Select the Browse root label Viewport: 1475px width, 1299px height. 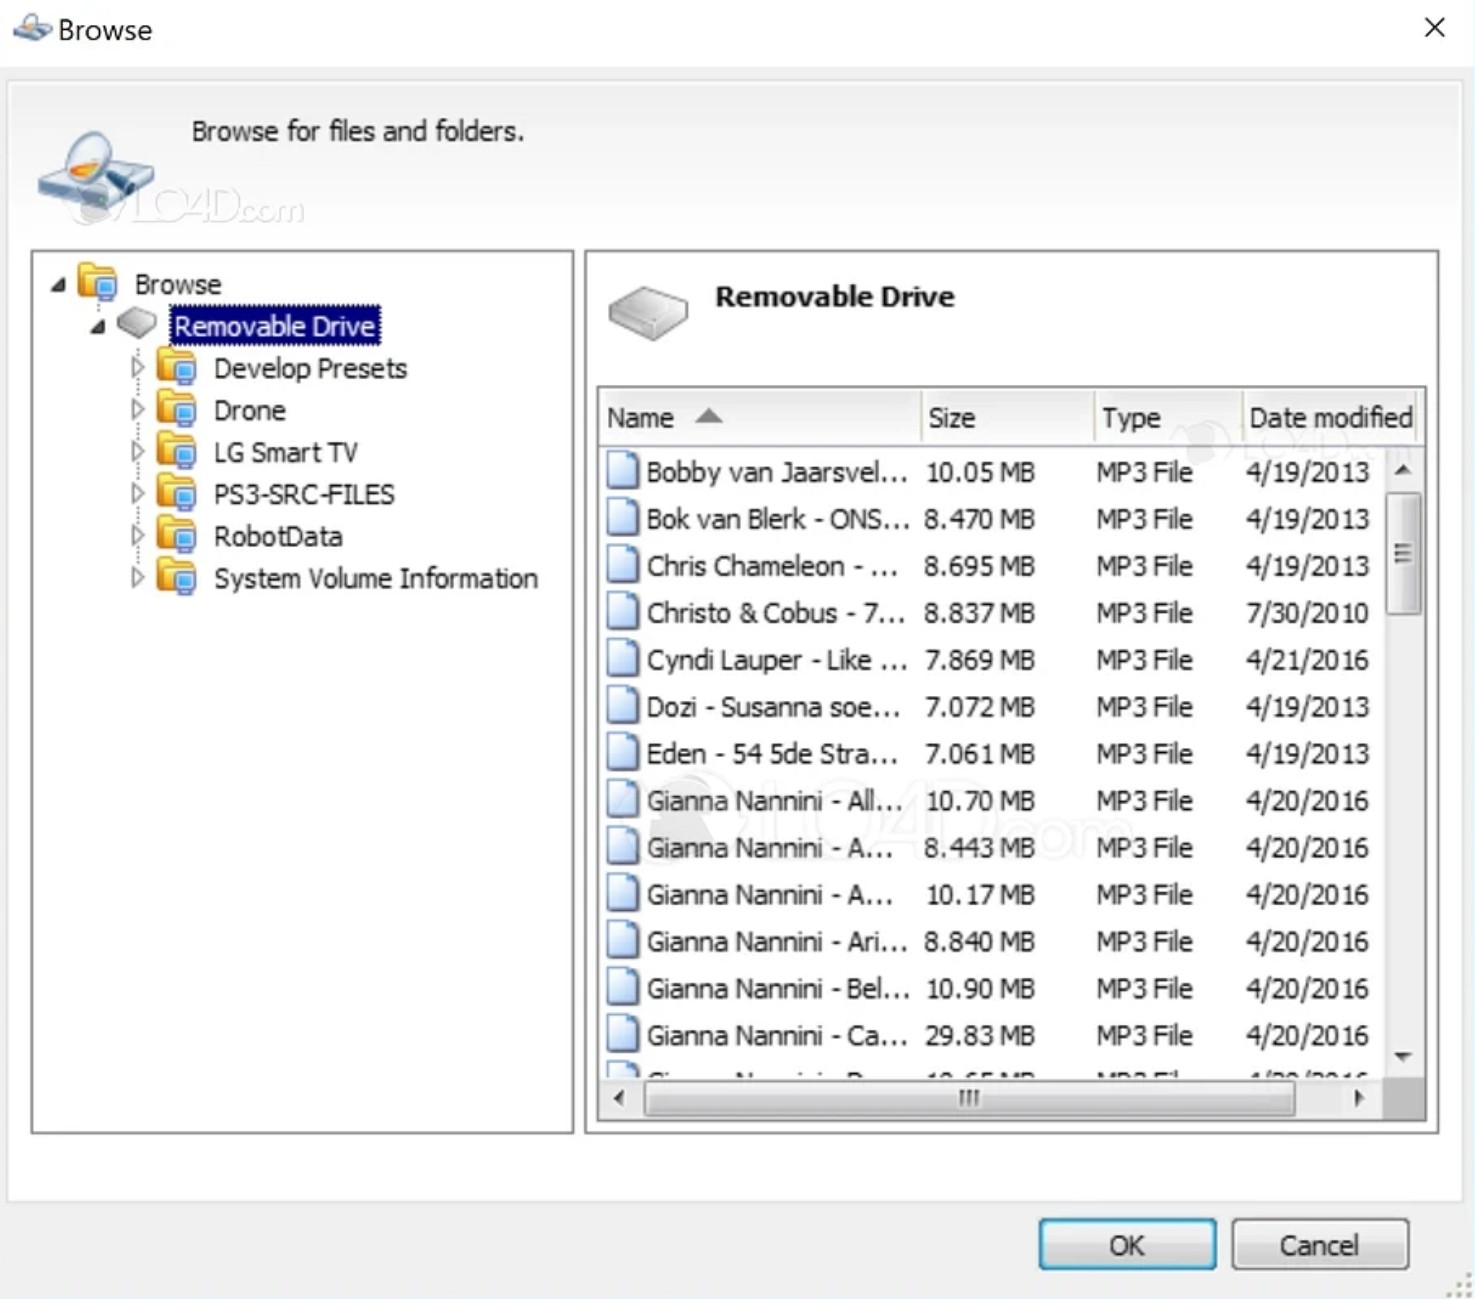(178, 284)
